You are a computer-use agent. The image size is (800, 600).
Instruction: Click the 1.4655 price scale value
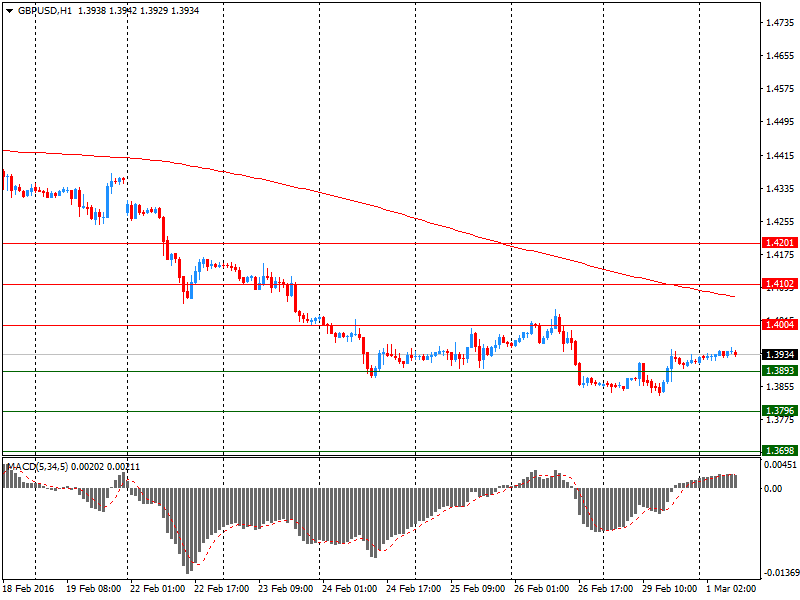(780, 56)
